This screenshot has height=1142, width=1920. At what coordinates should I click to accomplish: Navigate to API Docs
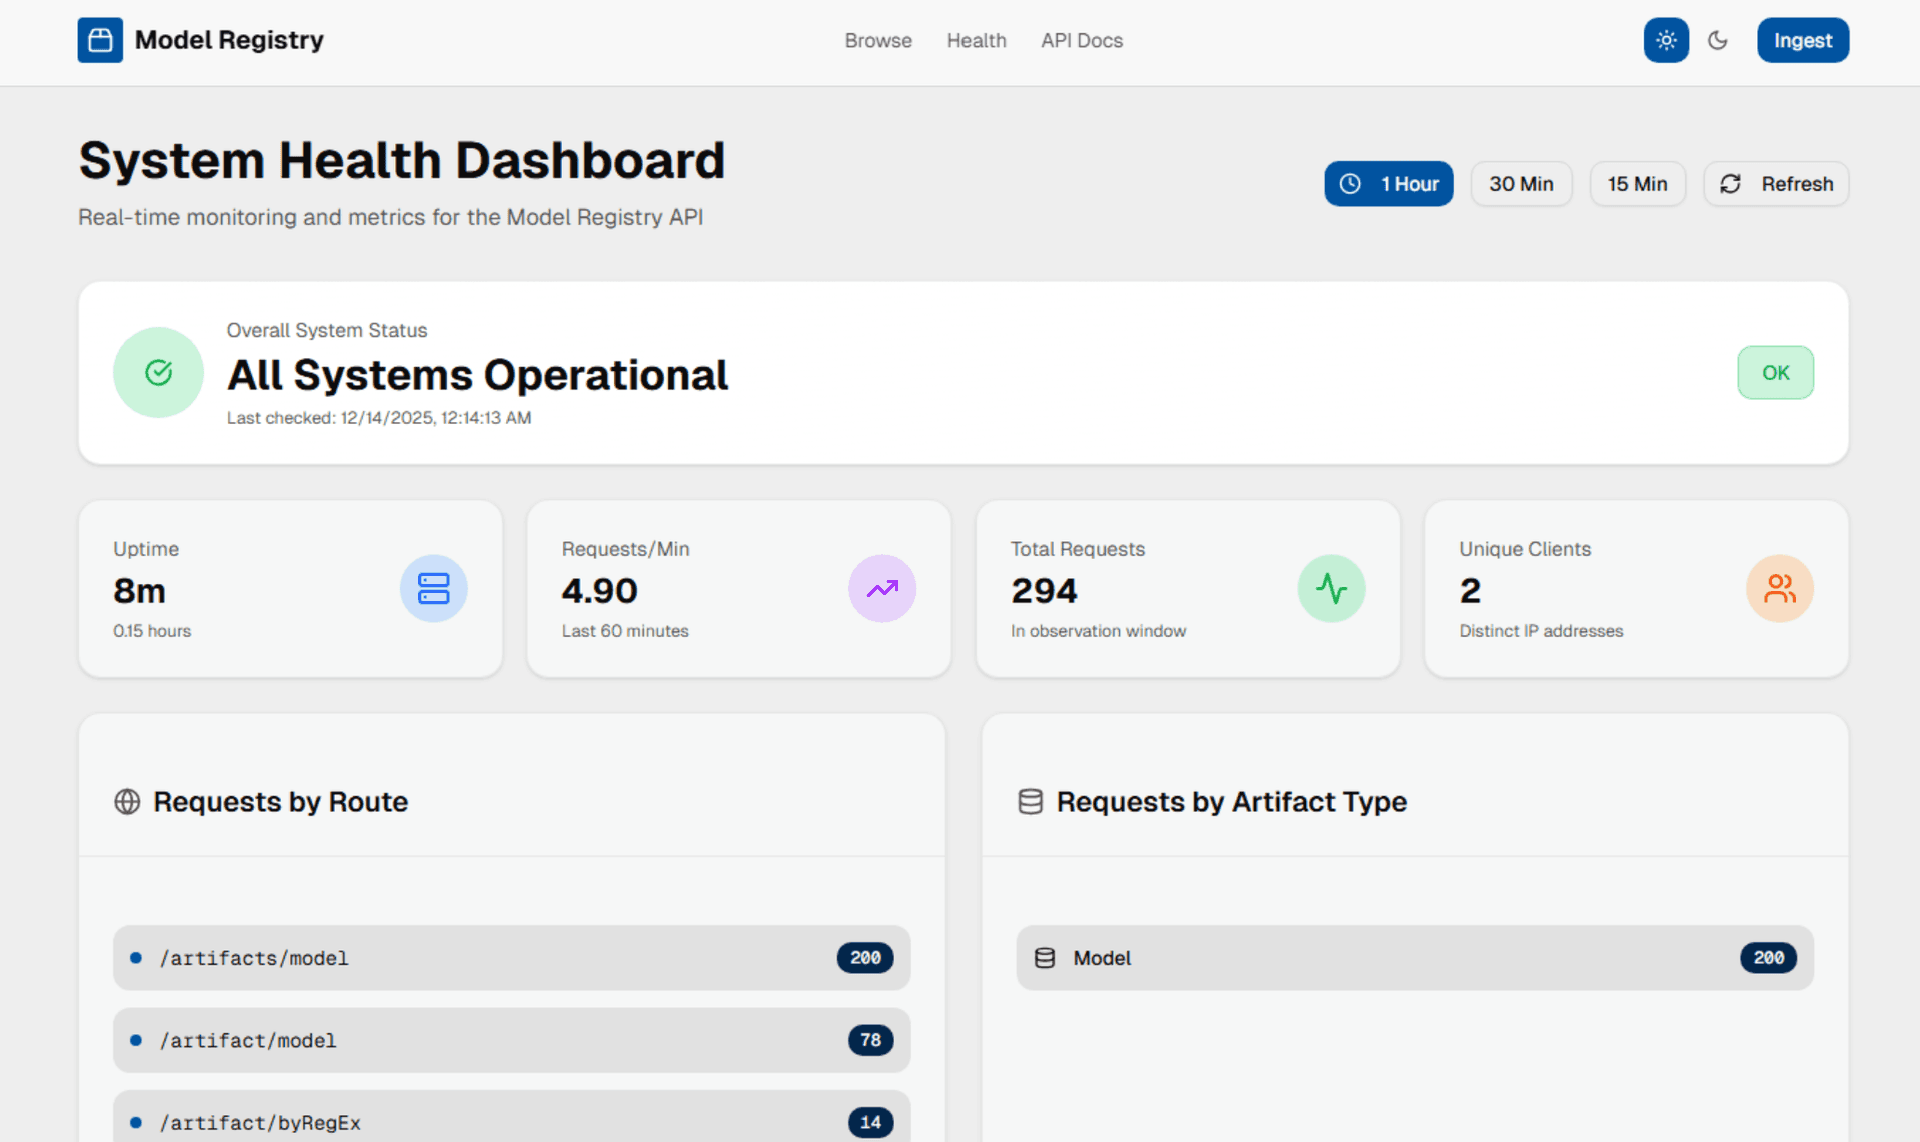pyautogui.click(x=1081, y=41)
